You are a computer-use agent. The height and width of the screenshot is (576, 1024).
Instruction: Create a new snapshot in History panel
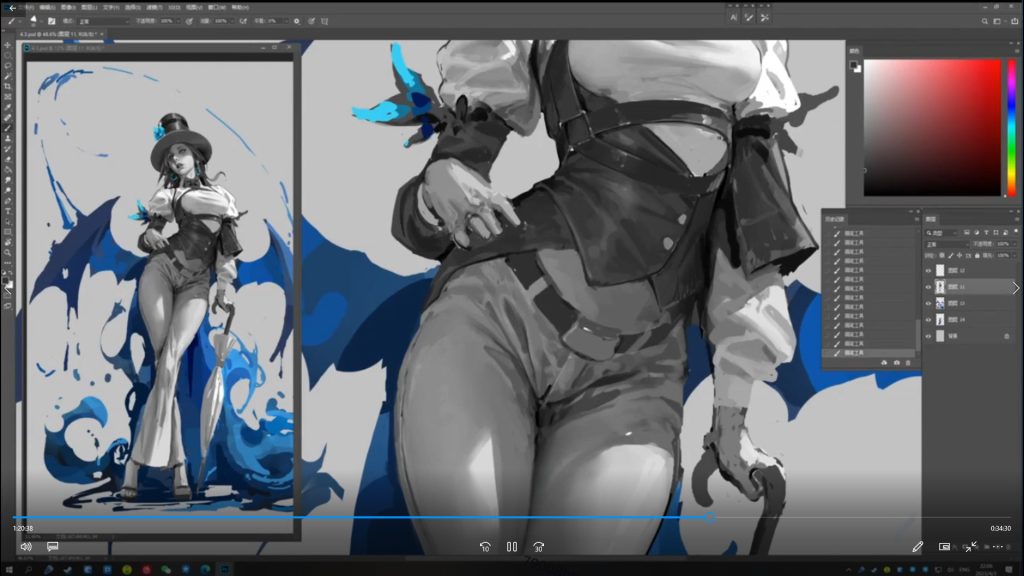tap(895, 362)
